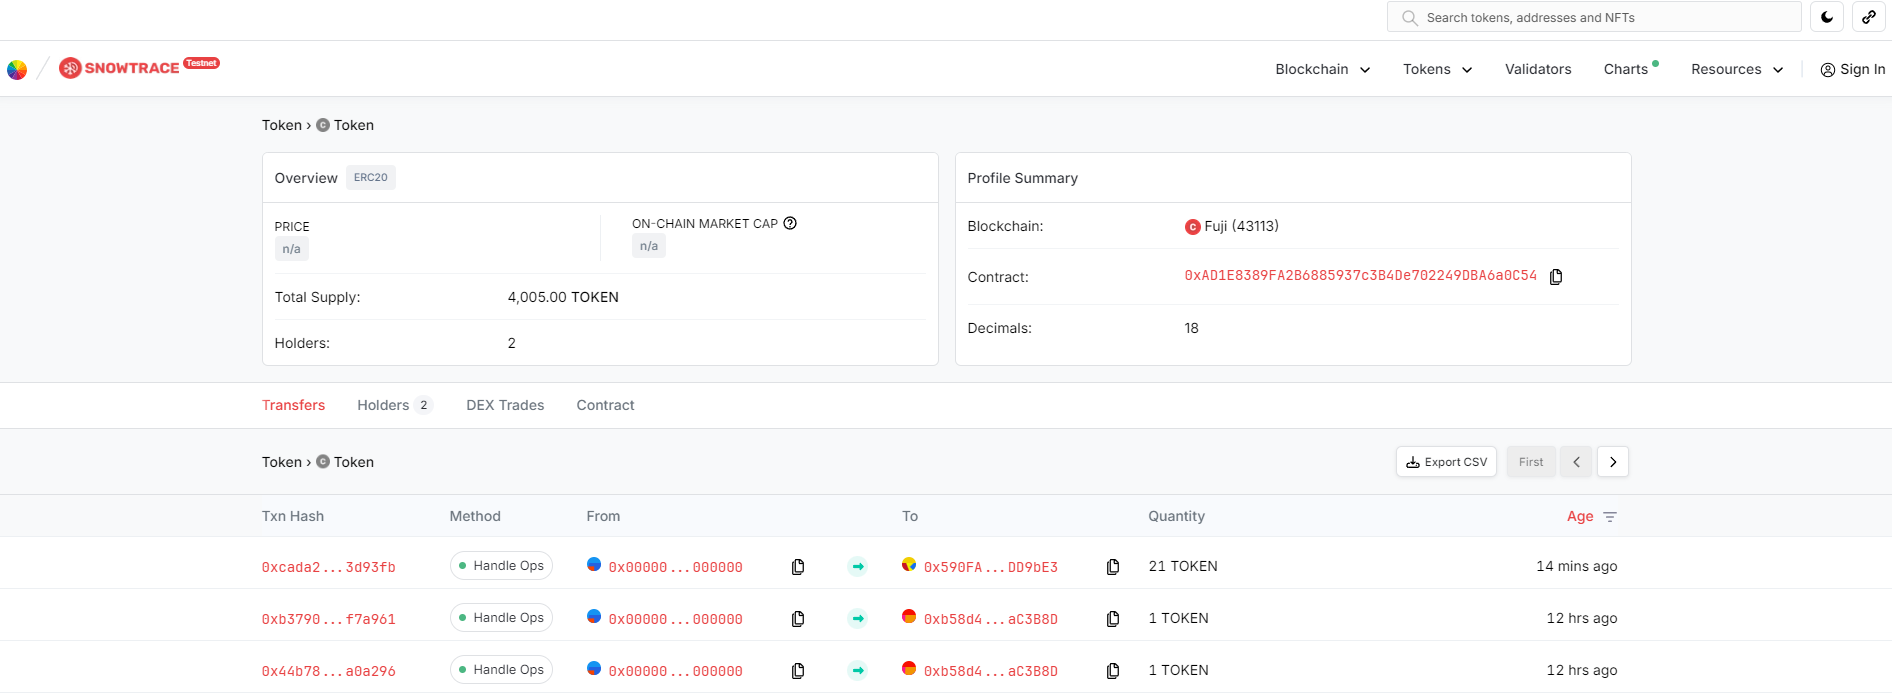
Task: Click the From identicon in the 0x44b78 row
Action: tap(594, 668)
